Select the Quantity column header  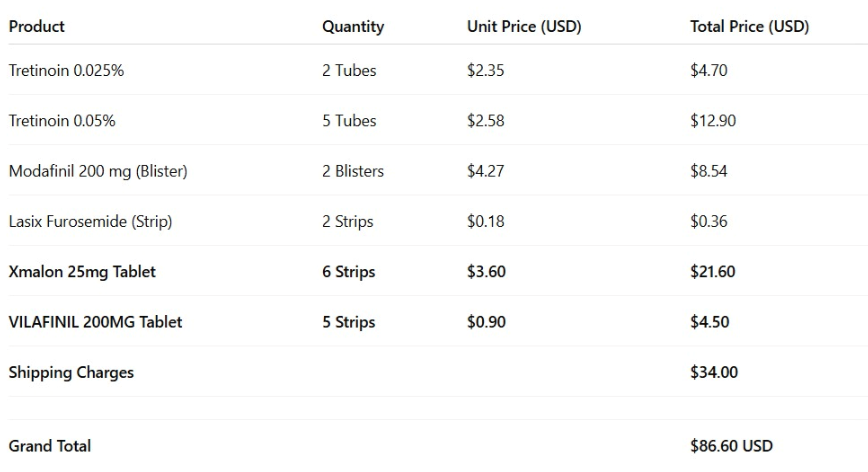coord(353,27)
